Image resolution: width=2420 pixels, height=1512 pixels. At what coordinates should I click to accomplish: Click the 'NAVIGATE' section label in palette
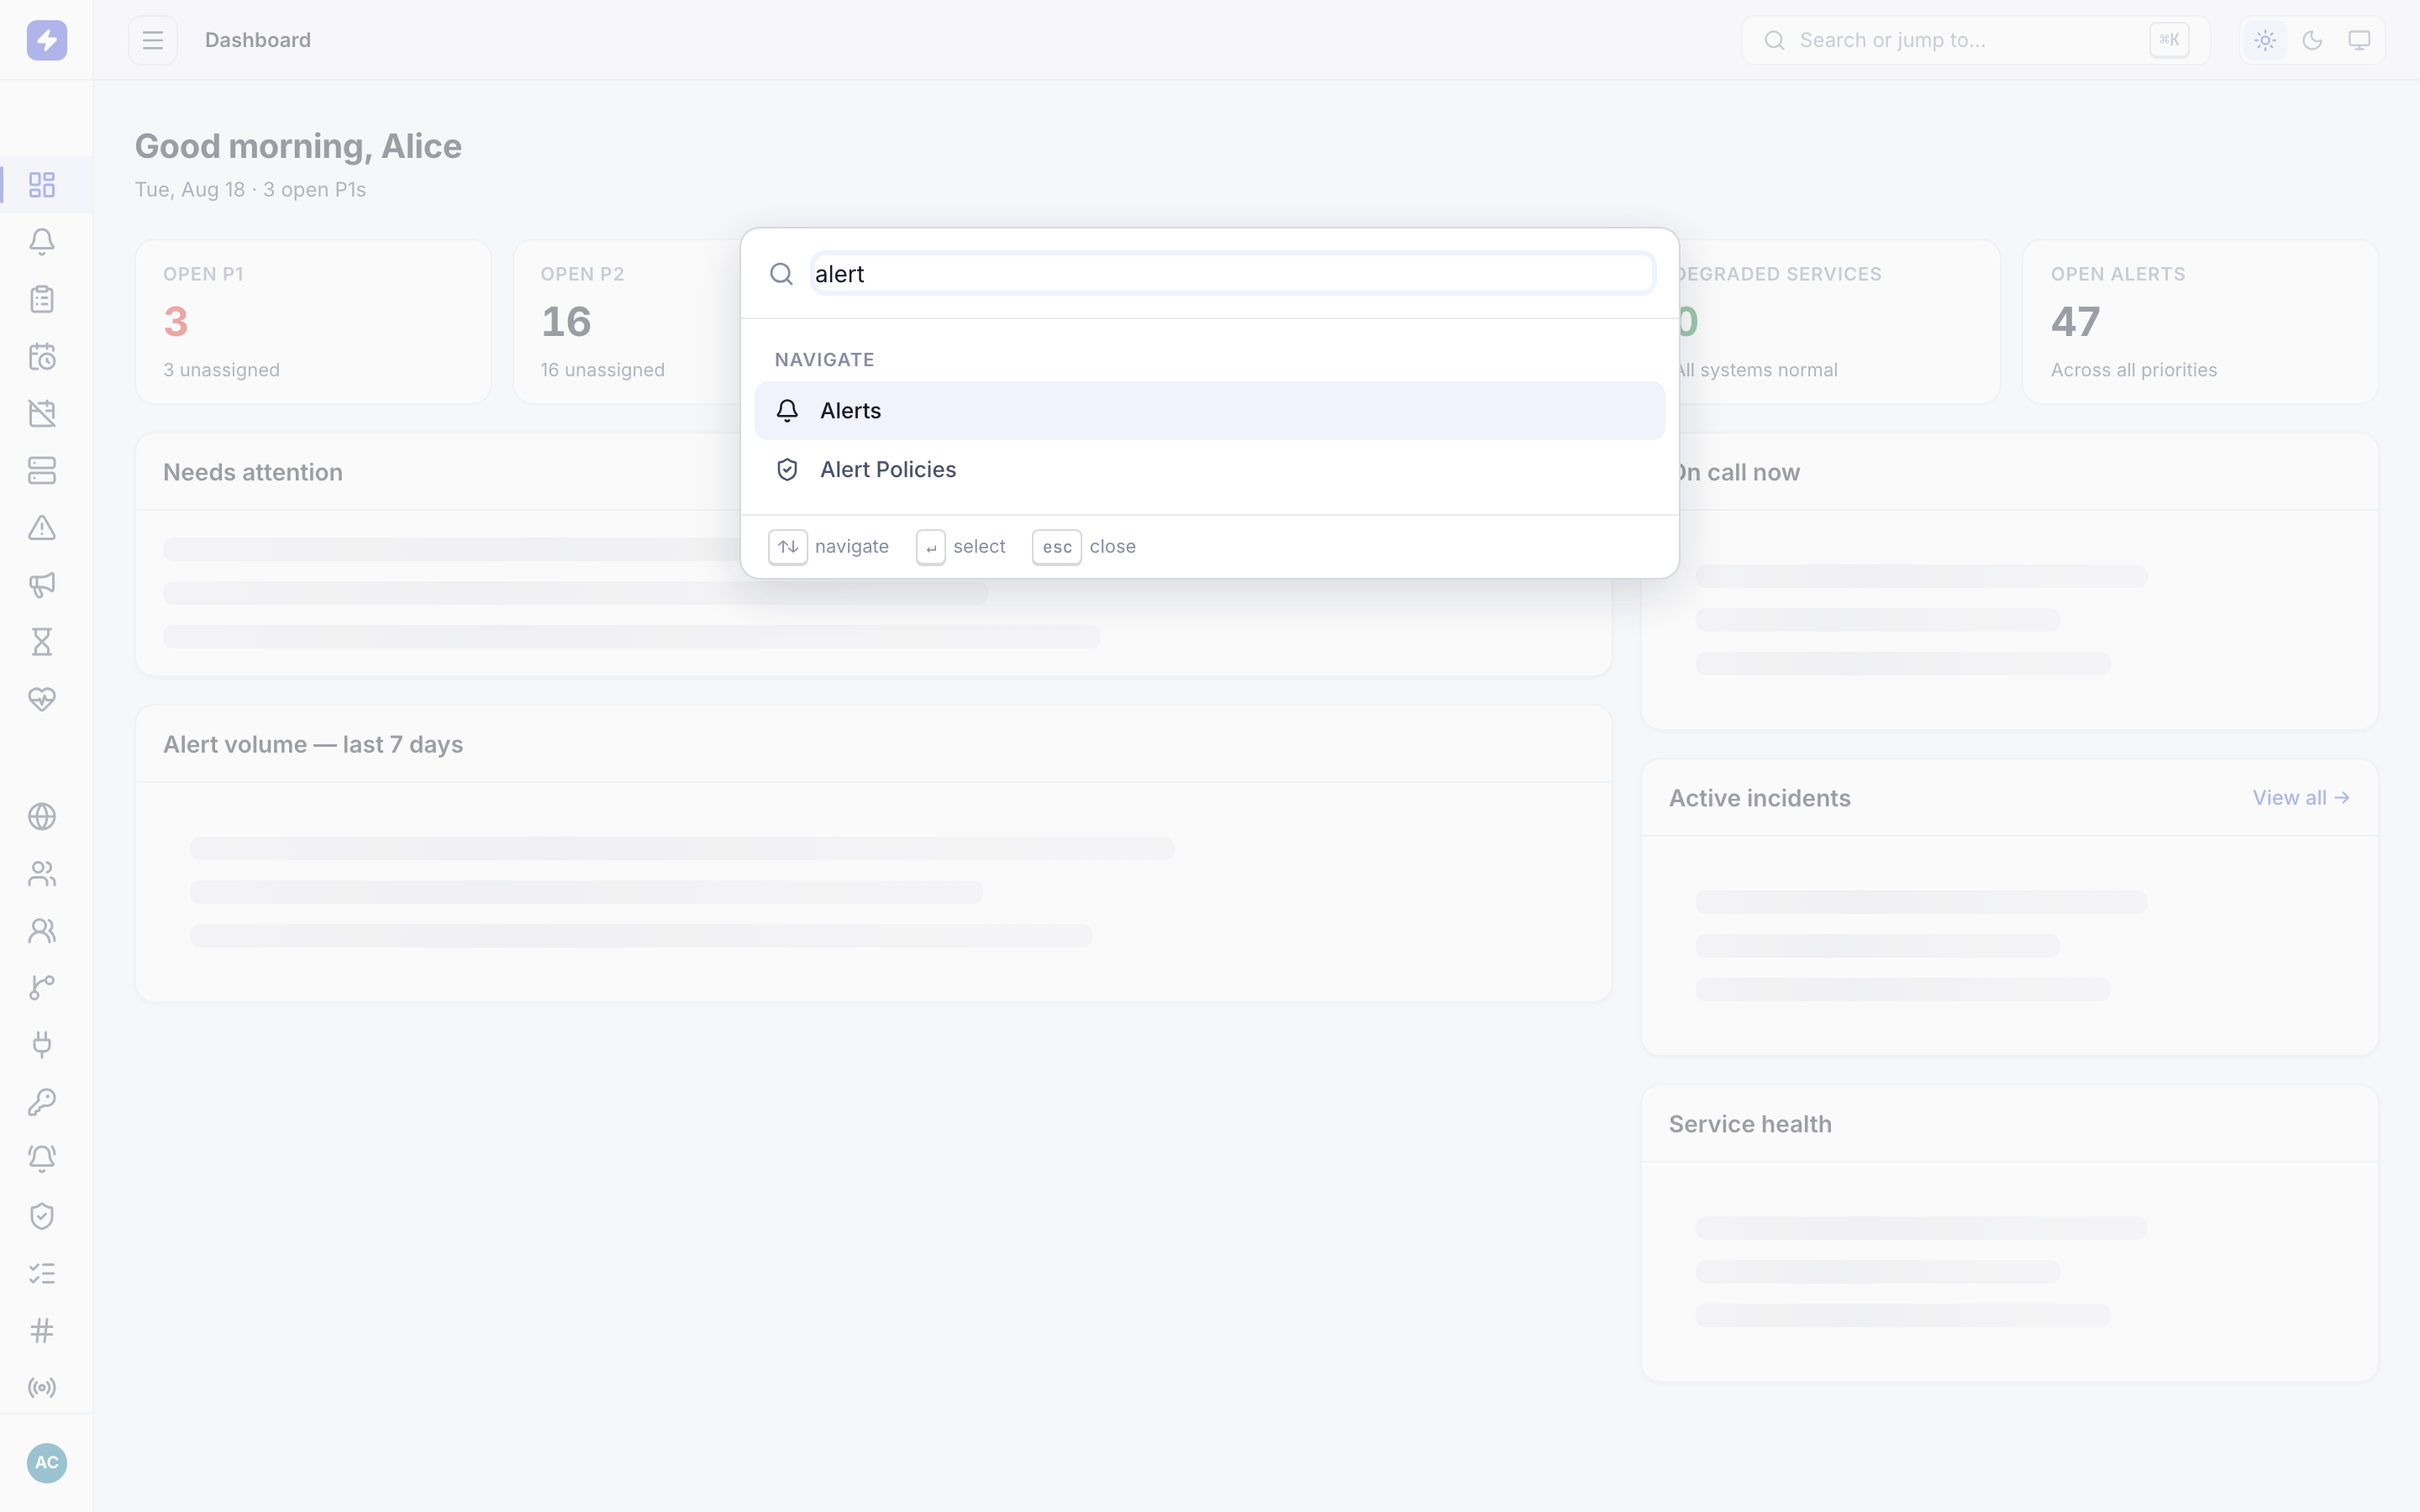pos(824,360)
